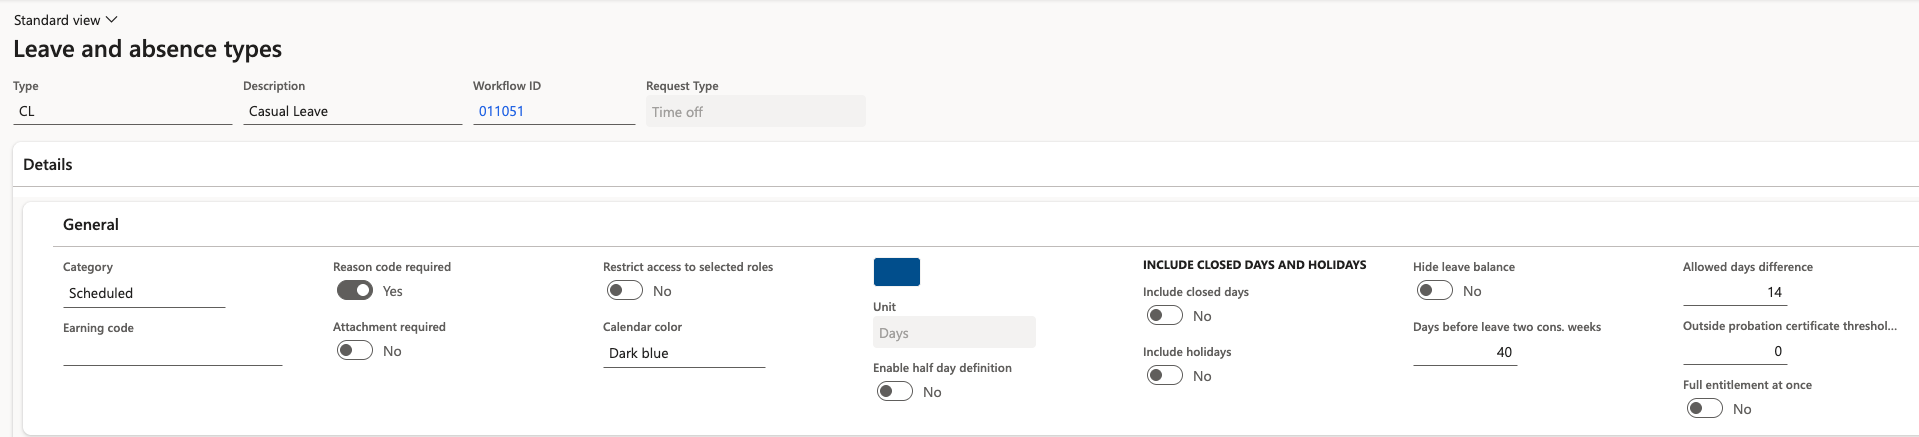
Task: Click the Leave and absence types heading
Action: pyautogui.click(x=147, y=49)
